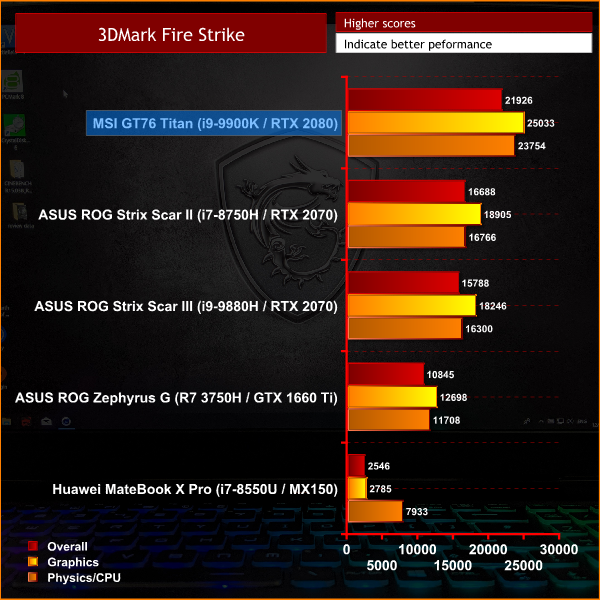The image size is (600, 600).
Task: Click the '3DMark Fire Strike' chart title
Action: 171,35
